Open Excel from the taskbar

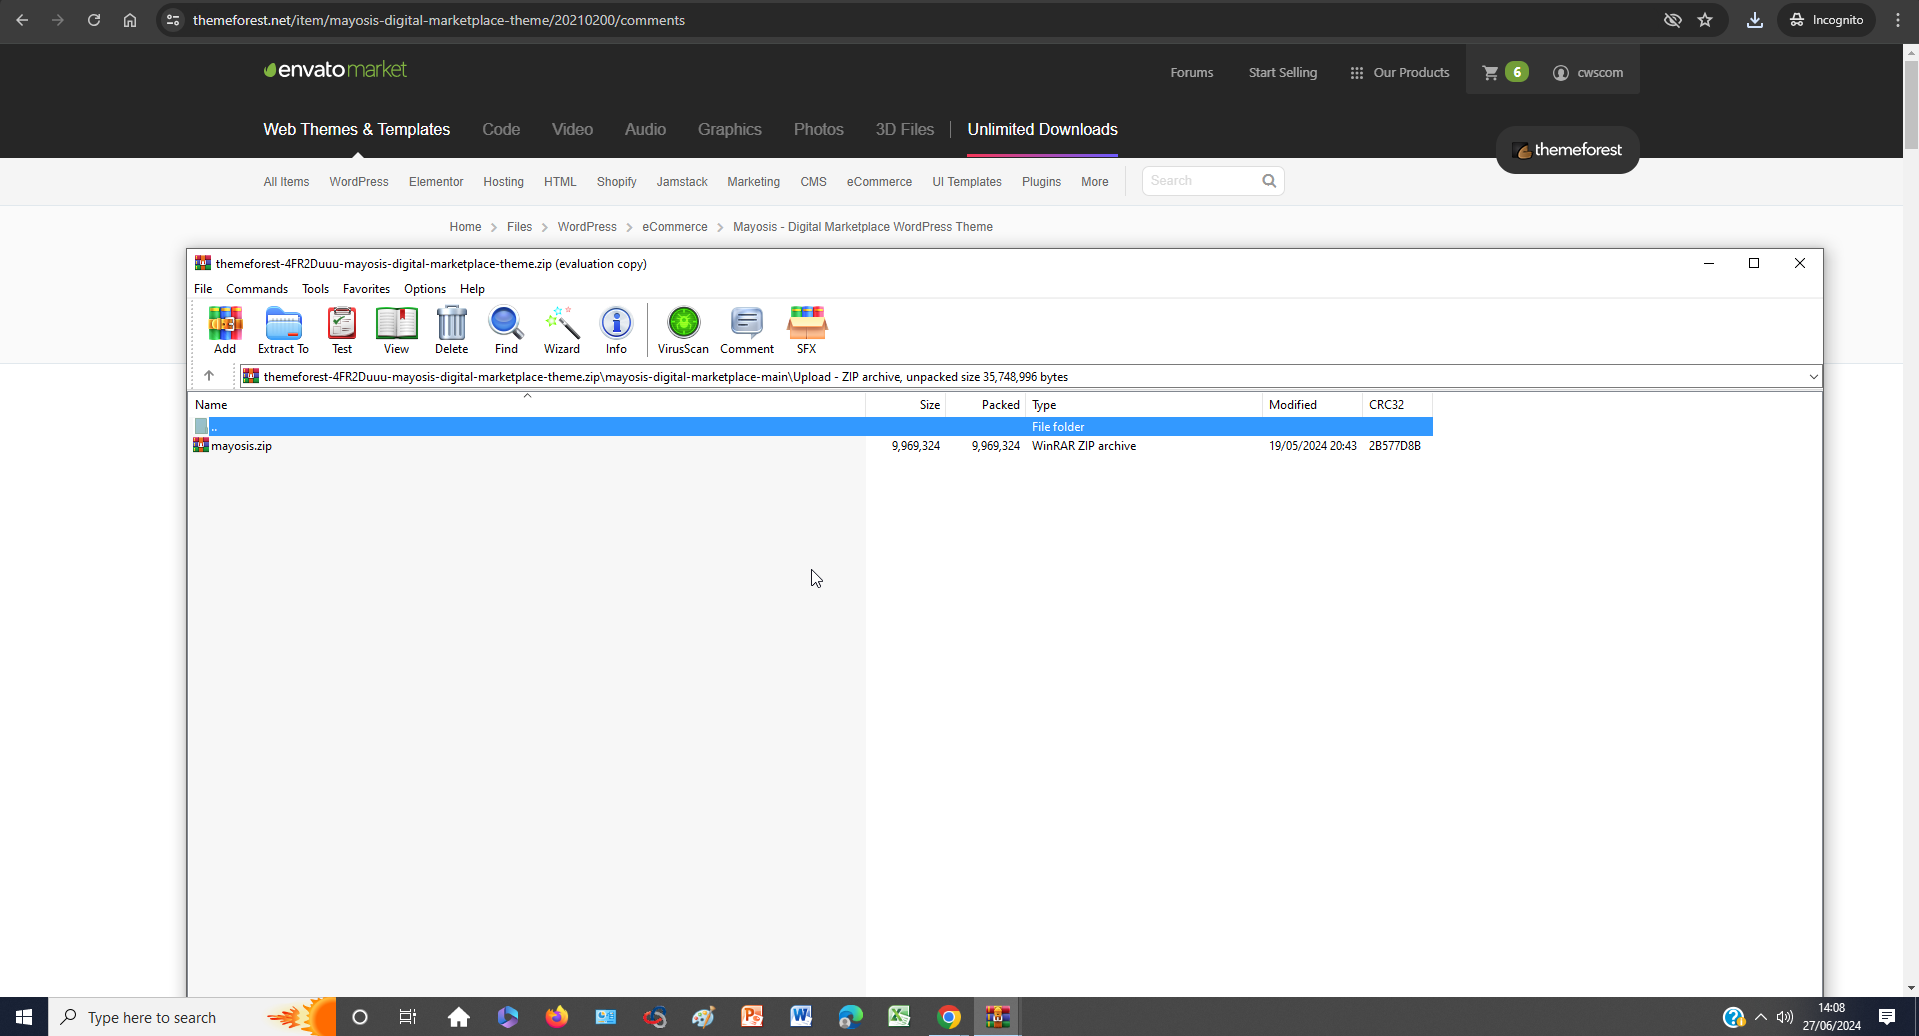pos(899,1017)
